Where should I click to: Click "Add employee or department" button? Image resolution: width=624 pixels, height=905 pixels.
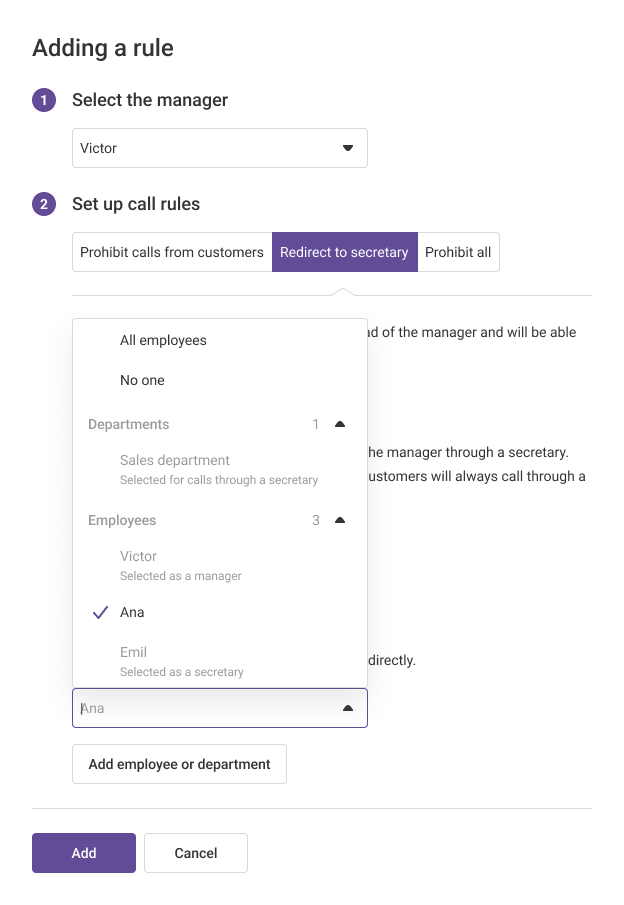pyautogui.click(x=179, y=764)
